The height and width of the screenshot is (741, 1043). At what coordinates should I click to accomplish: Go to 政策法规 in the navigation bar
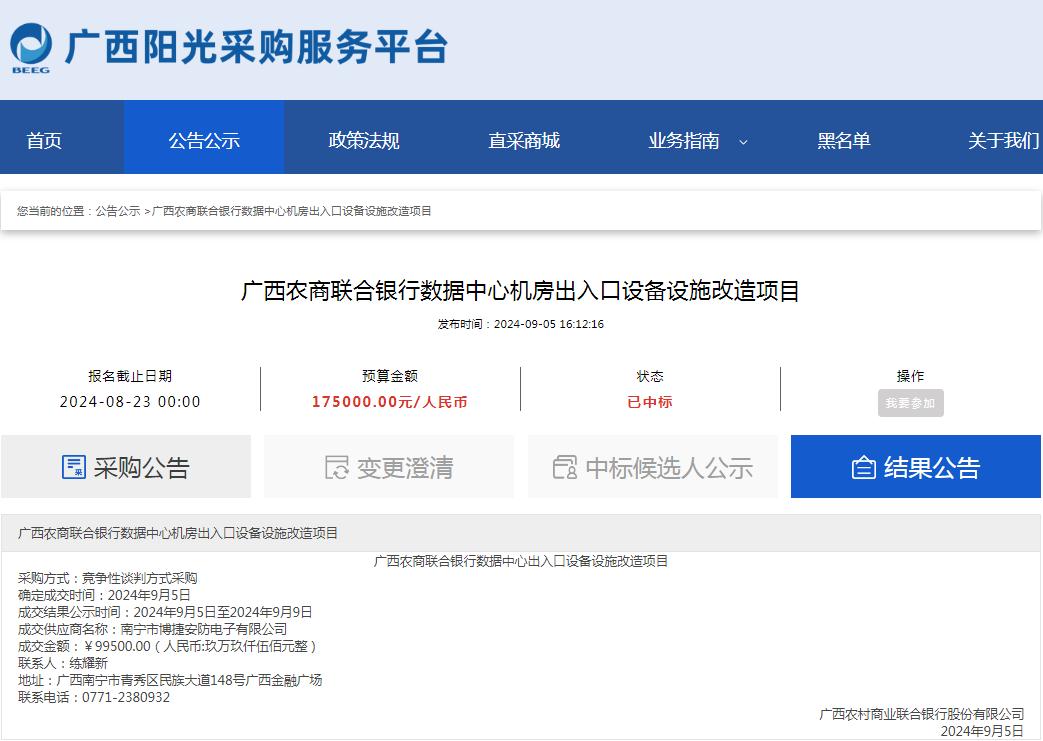pos(364,140)
